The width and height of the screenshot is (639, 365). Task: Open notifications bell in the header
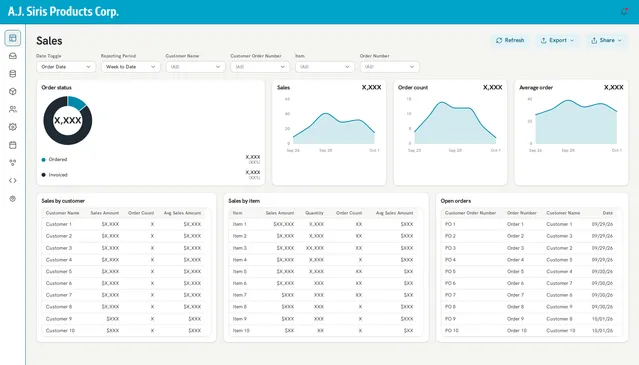[x=624, y=12]
